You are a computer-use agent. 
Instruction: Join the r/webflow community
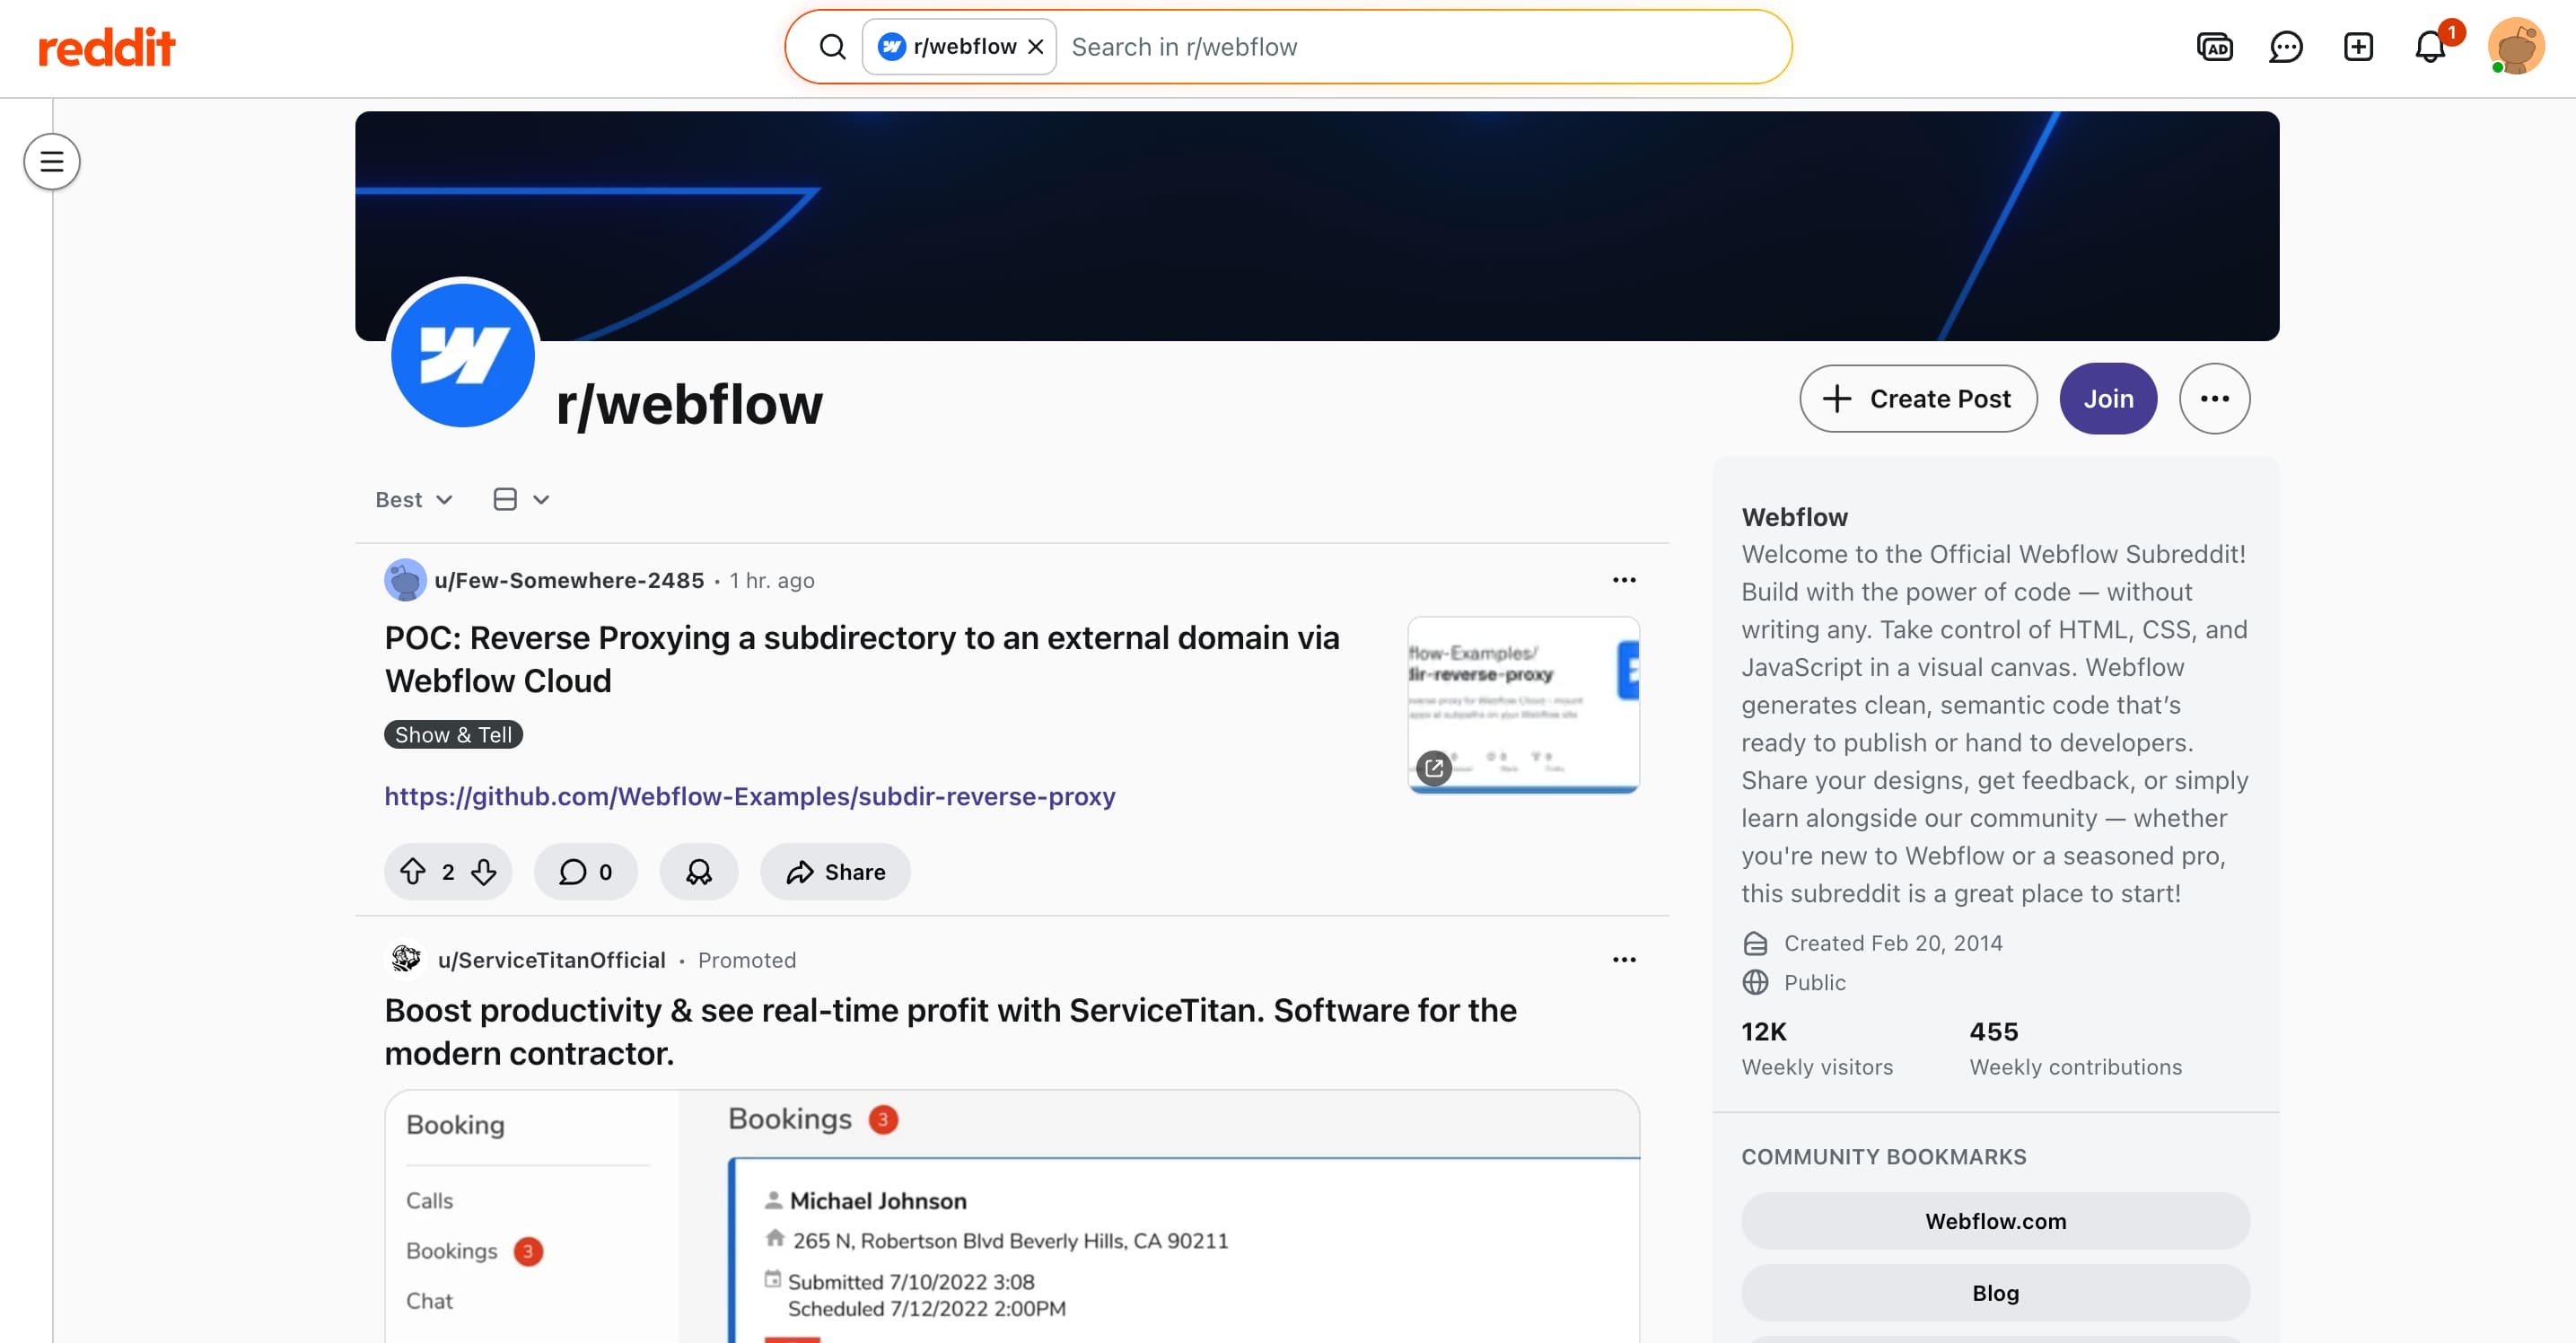2108,398
